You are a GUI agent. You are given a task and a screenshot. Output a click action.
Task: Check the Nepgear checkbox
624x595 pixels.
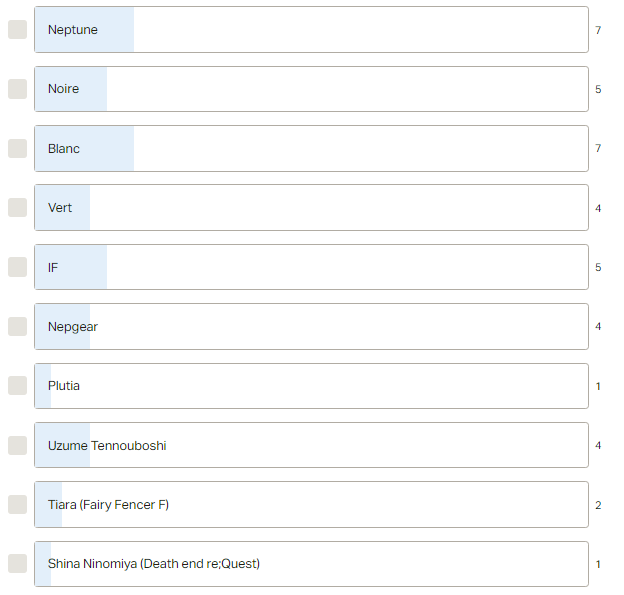(18, 326)
